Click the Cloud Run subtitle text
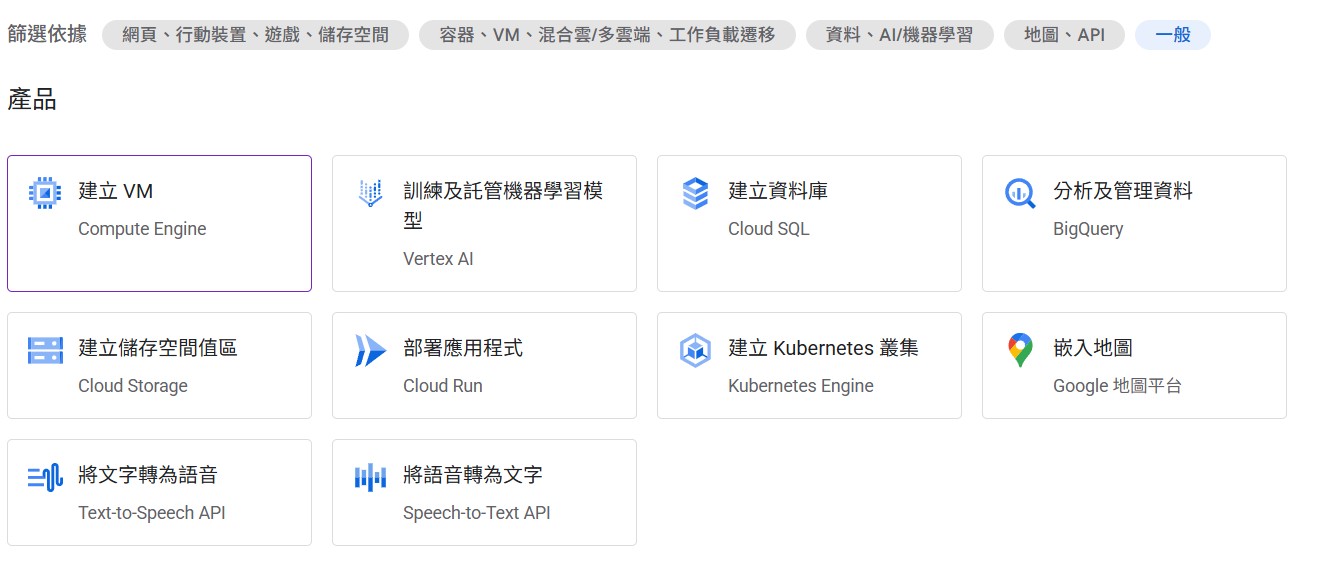 coord(443,386)
